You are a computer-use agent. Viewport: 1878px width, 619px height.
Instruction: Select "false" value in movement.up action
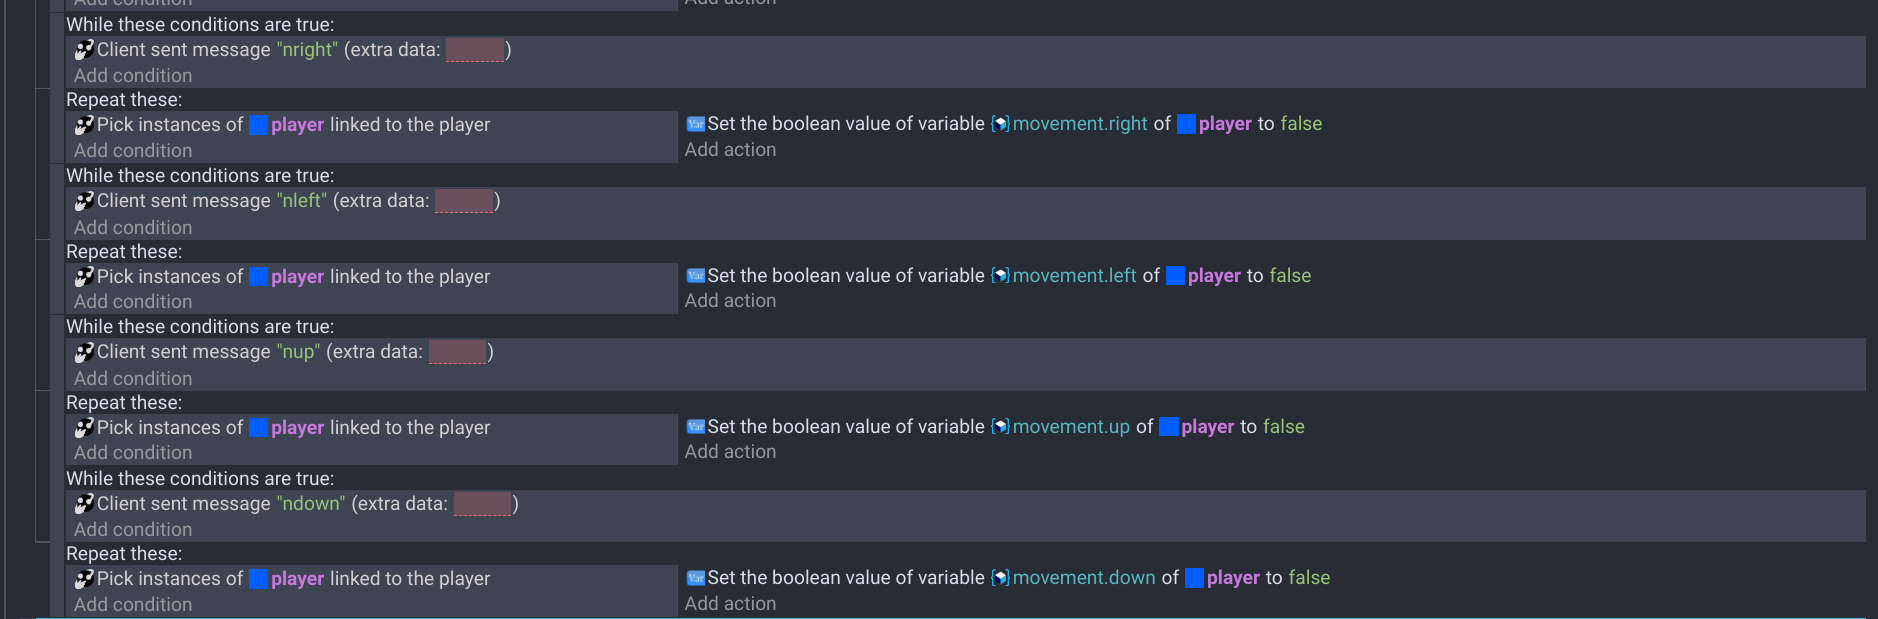pos(1284,427)
